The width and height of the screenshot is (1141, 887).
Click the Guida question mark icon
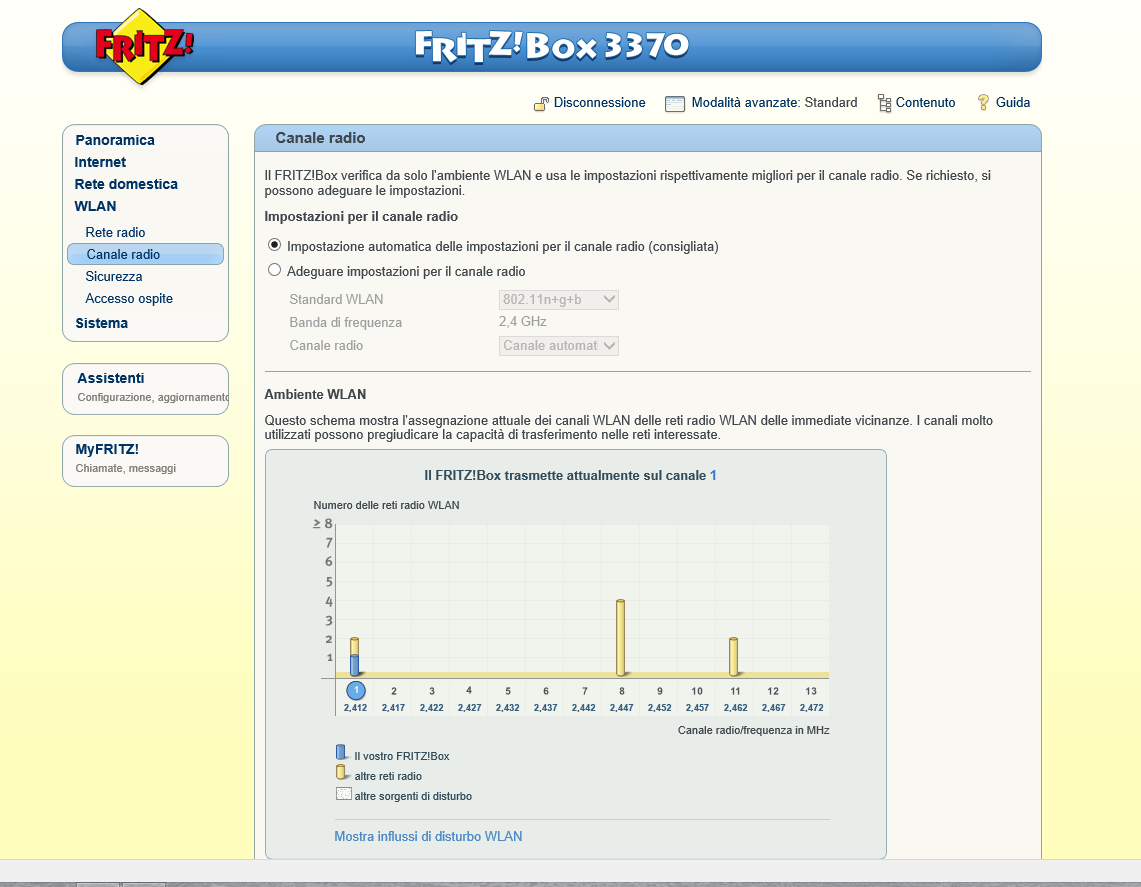tap(983, 103)
